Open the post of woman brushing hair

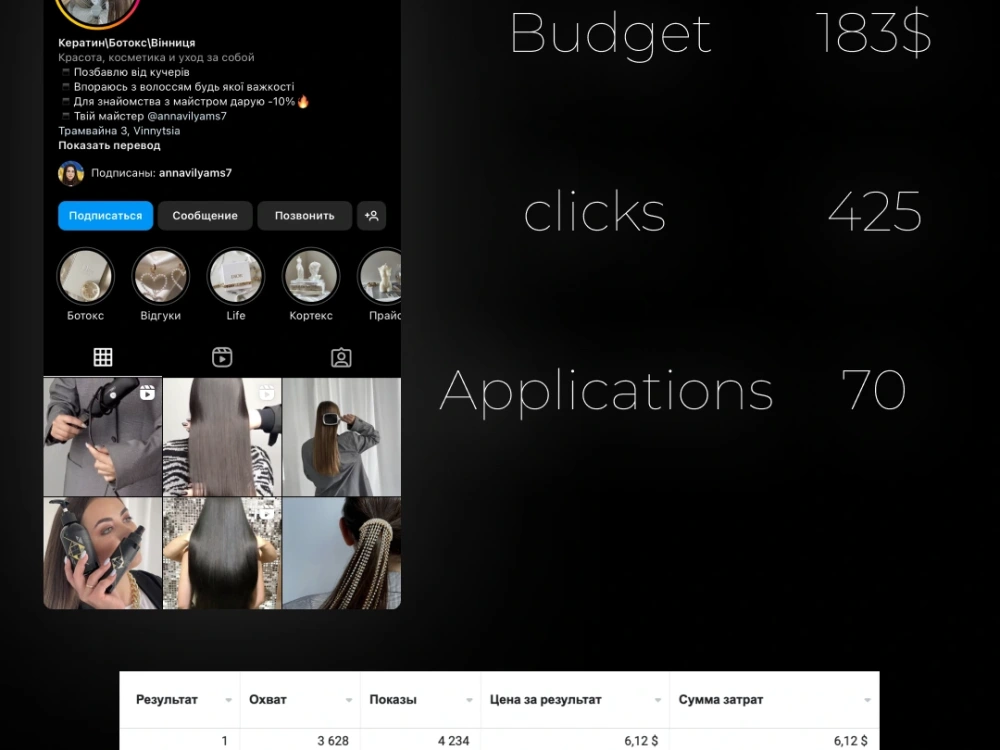point(342,436)
